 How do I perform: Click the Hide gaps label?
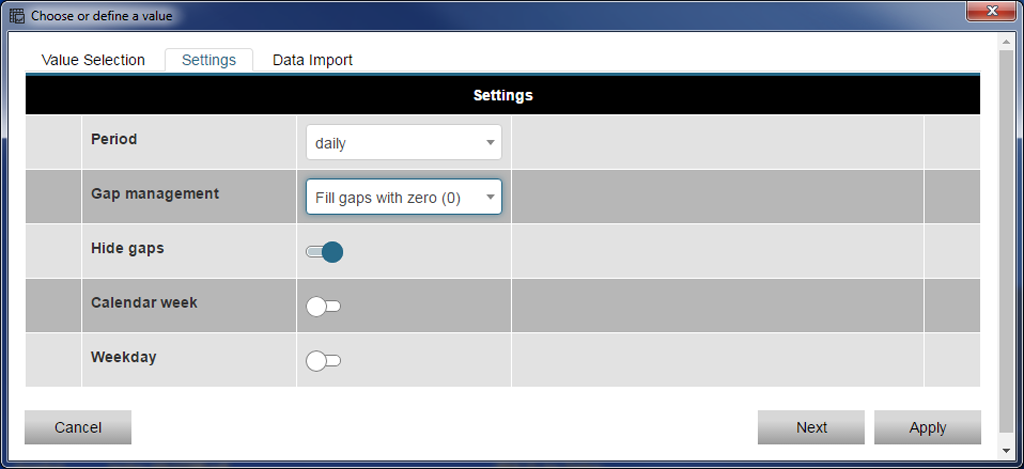(x=127, y=248)
